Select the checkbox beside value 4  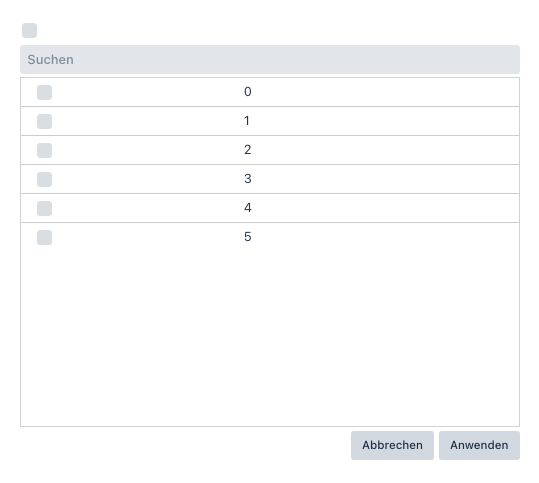44,208
